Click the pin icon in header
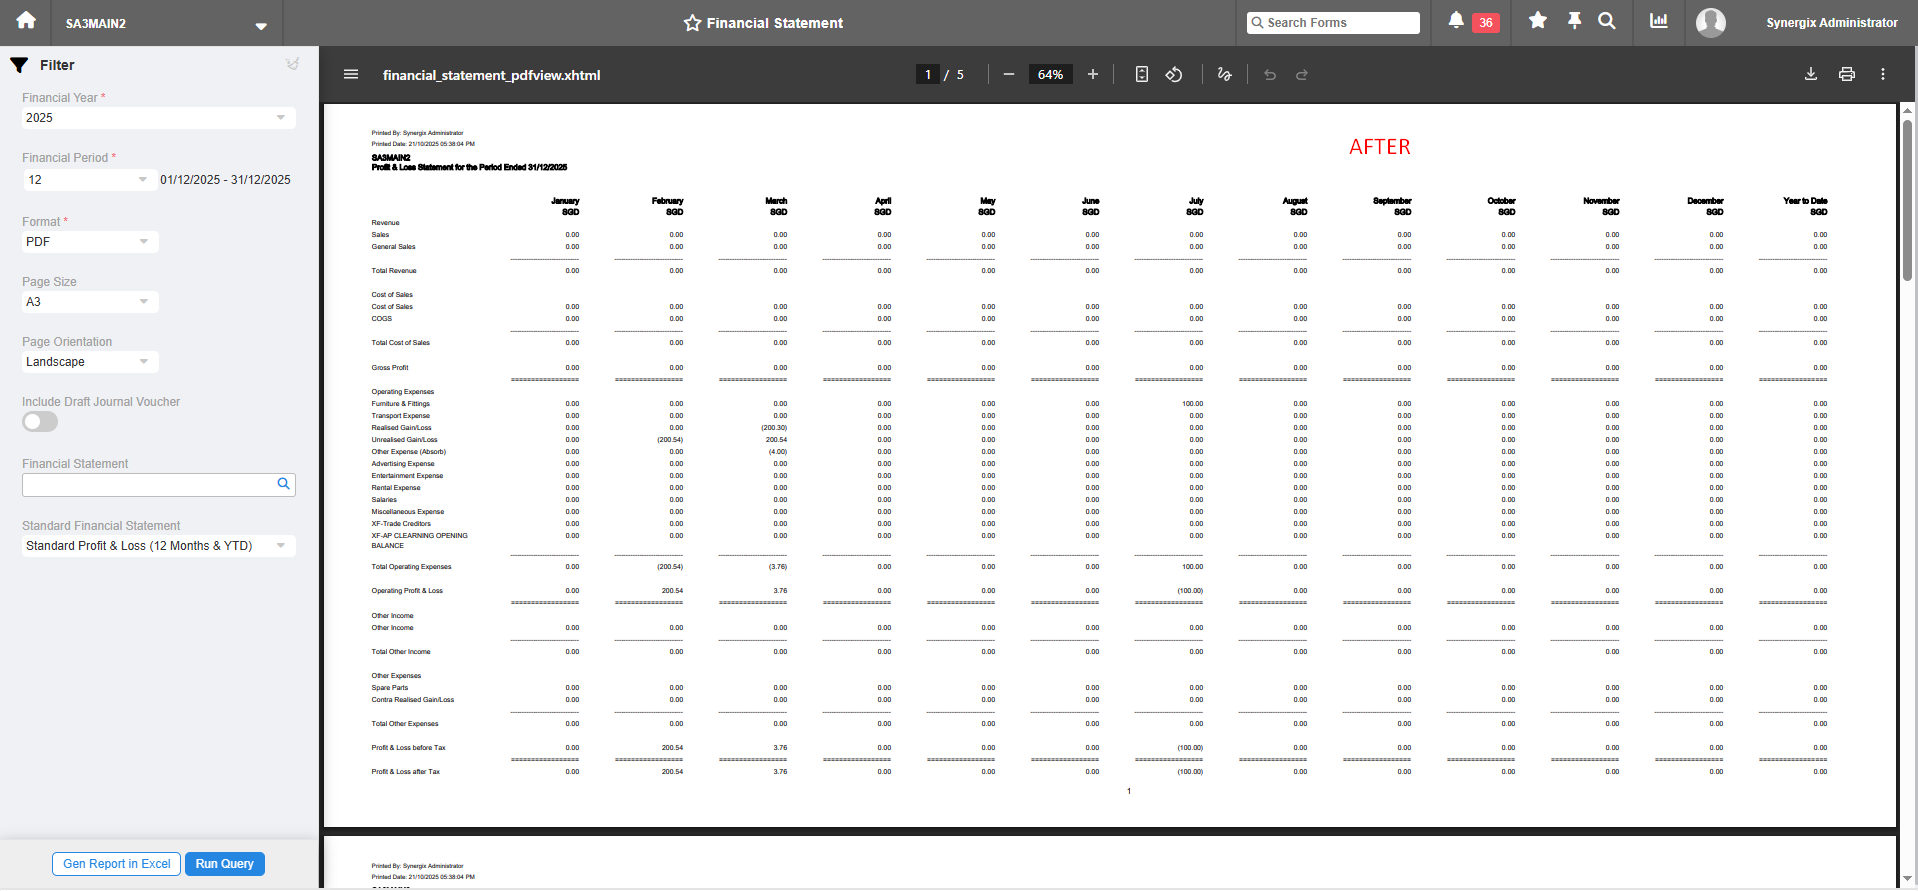Image resolution: width=1918 pixels, height=891 pixels. pos(1574,21)
